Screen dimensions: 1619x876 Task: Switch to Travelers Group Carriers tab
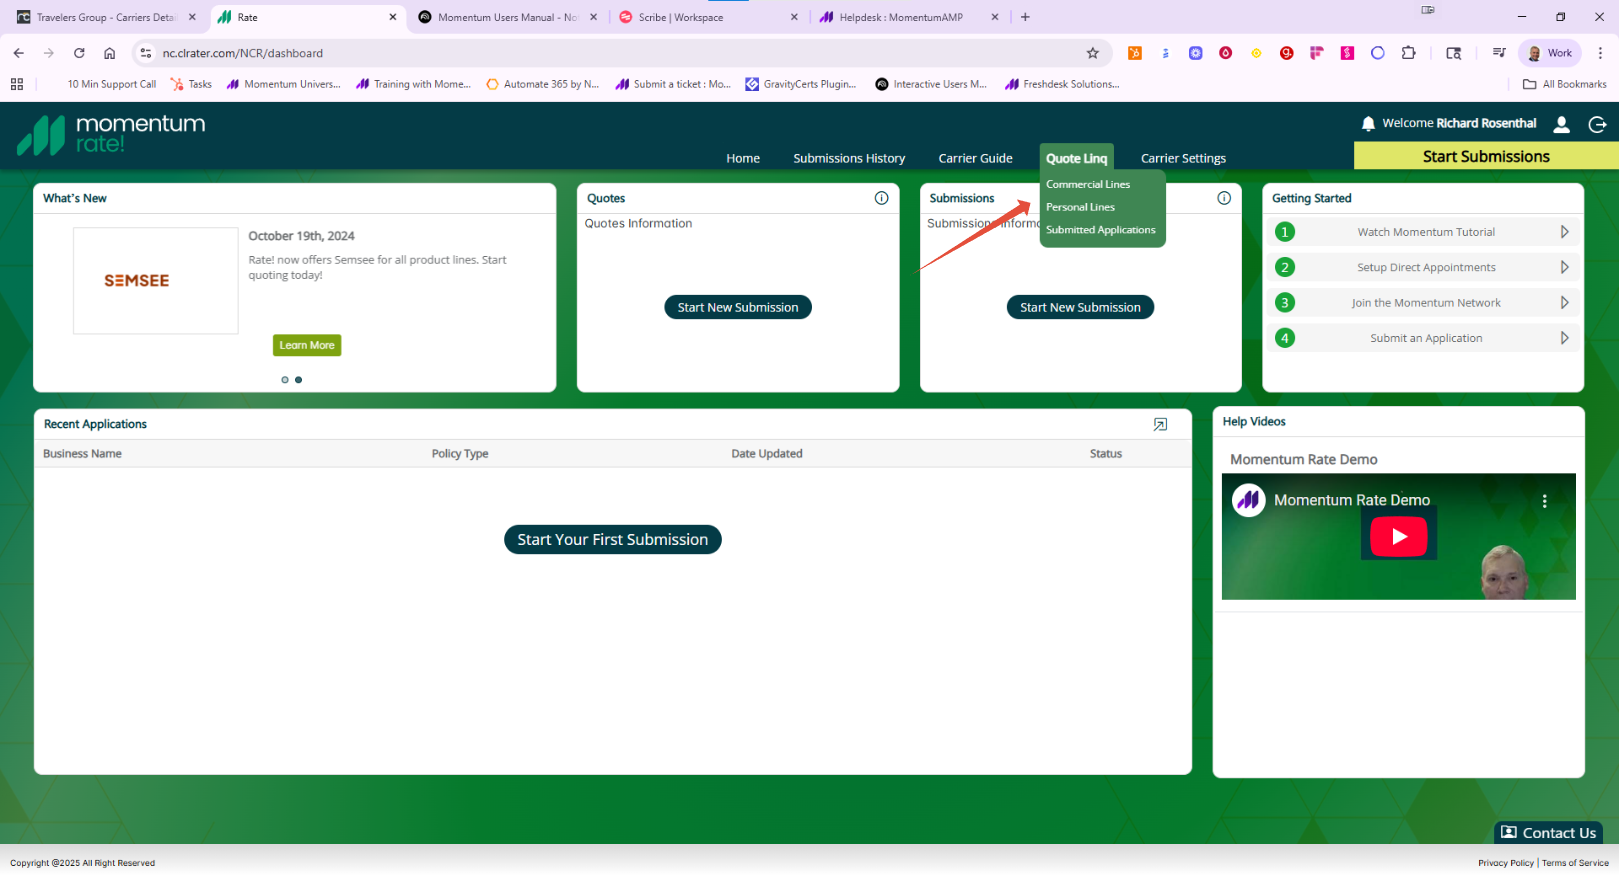105,17
